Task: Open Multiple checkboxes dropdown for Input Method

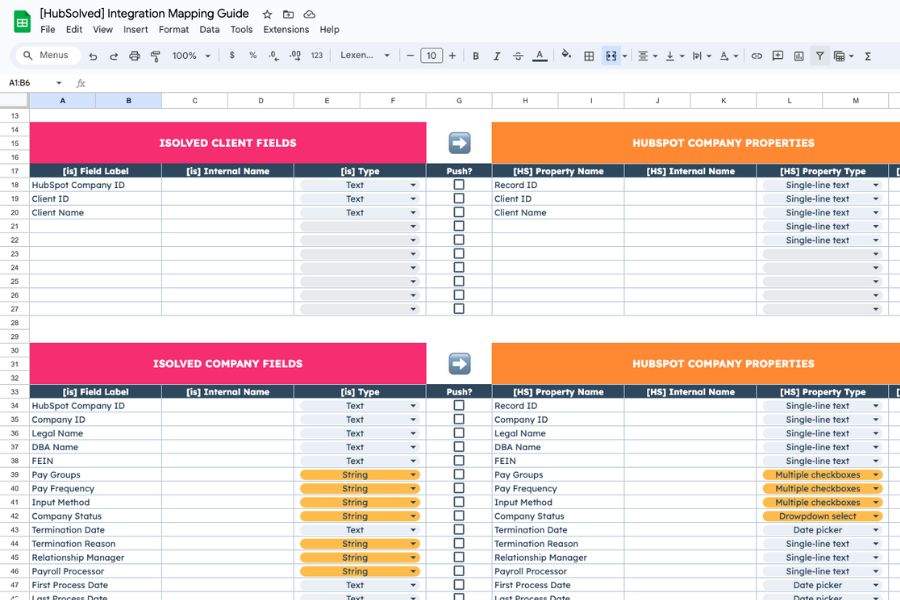Action: (823, 502)
